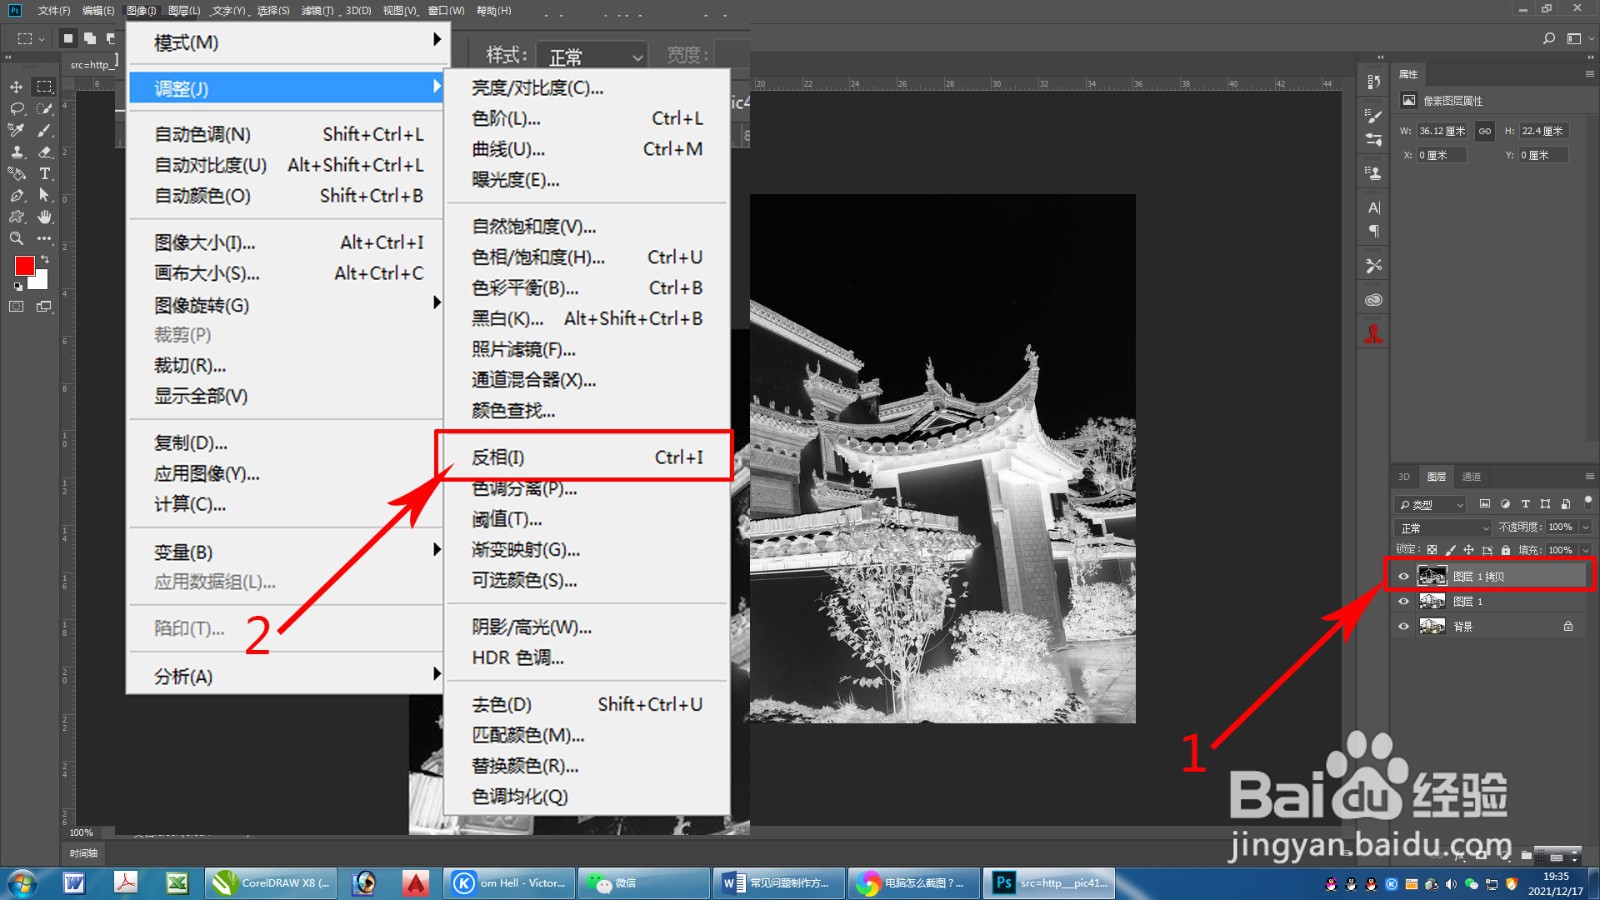Click the W/H link button in Properties
This screenshot has height=900, width=1600.
click(x=1484, y=130)
